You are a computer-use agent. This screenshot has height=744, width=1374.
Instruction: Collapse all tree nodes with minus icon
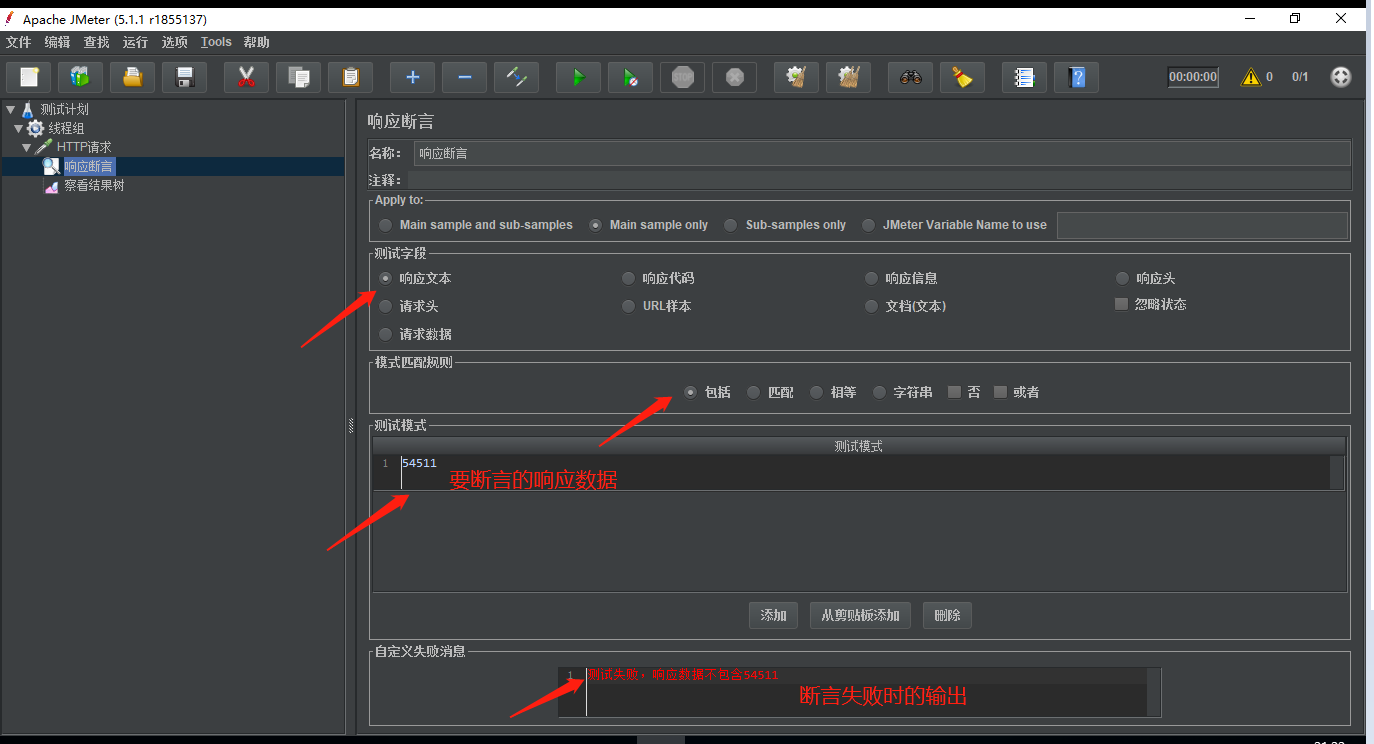(x=464, y=77)
